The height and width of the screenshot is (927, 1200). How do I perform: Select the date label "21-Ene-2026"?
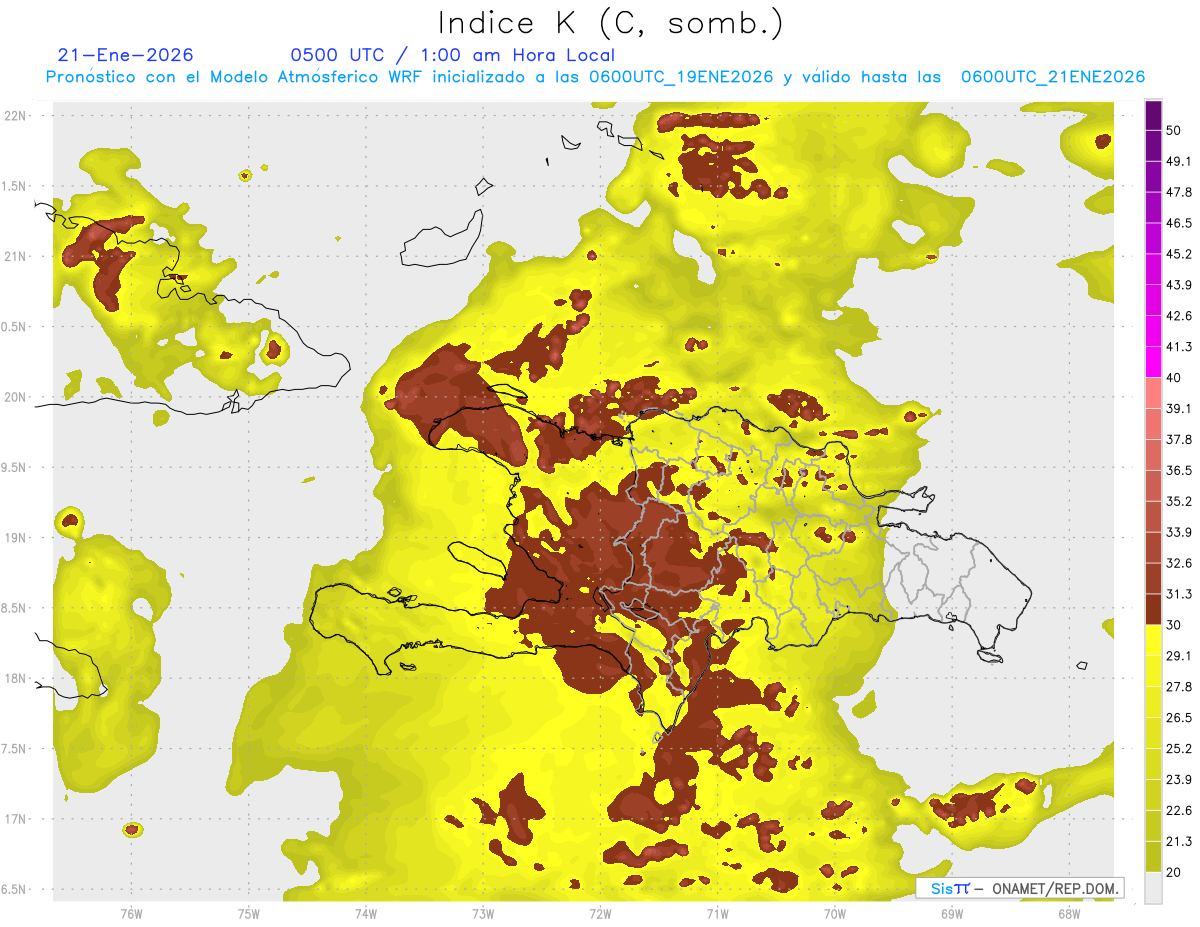(x=125, y=55)
